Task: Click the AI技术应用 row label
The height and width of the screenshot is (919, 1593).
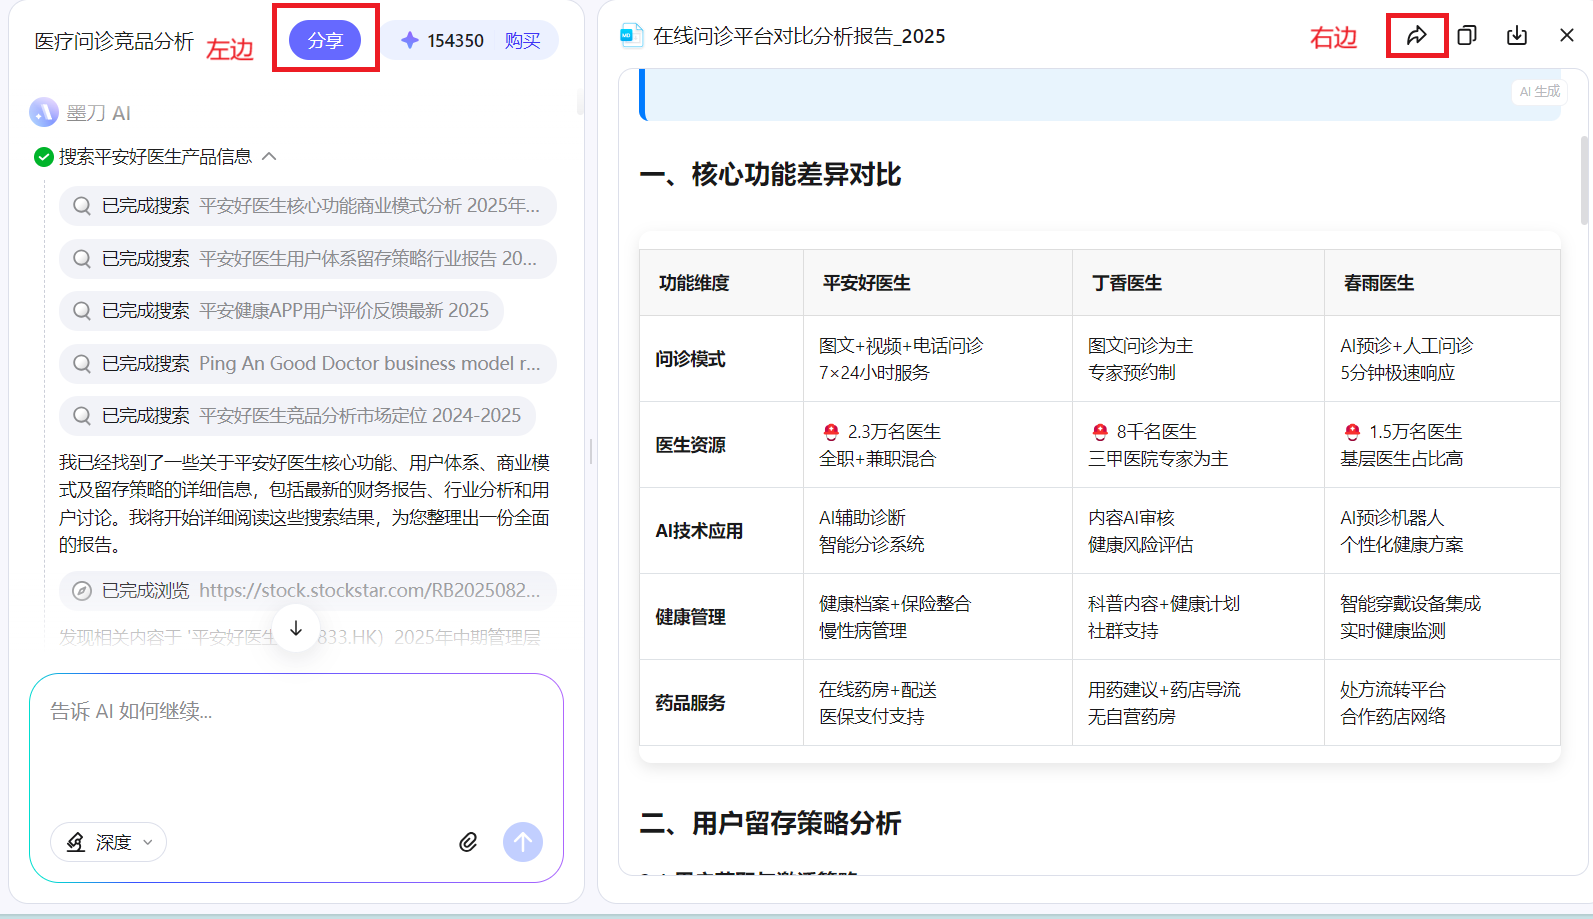Action: coord(699,531)
